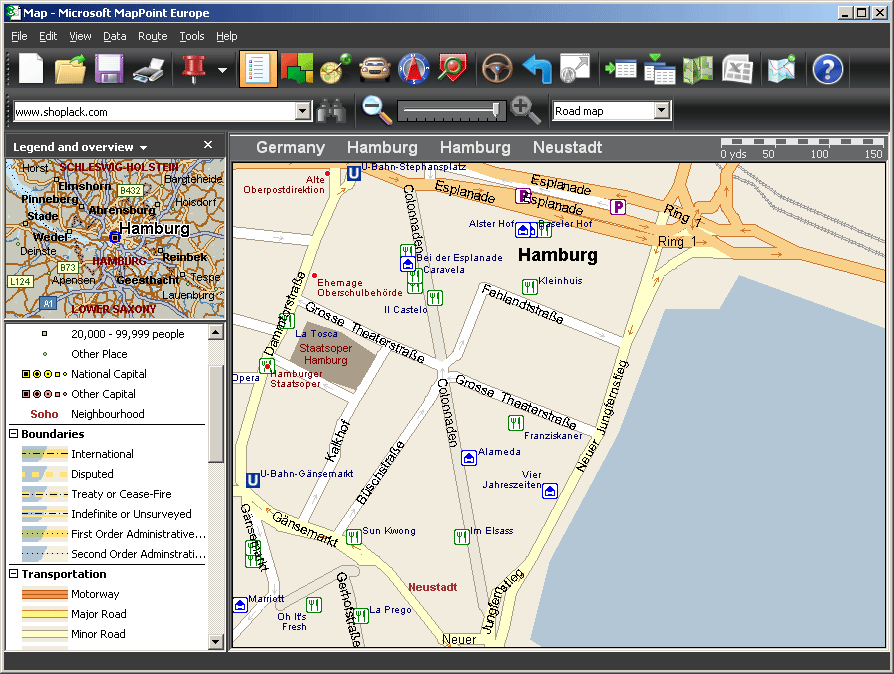
Task: Click the find box containing www.shoplack.com
Action: tap(155, 111)
